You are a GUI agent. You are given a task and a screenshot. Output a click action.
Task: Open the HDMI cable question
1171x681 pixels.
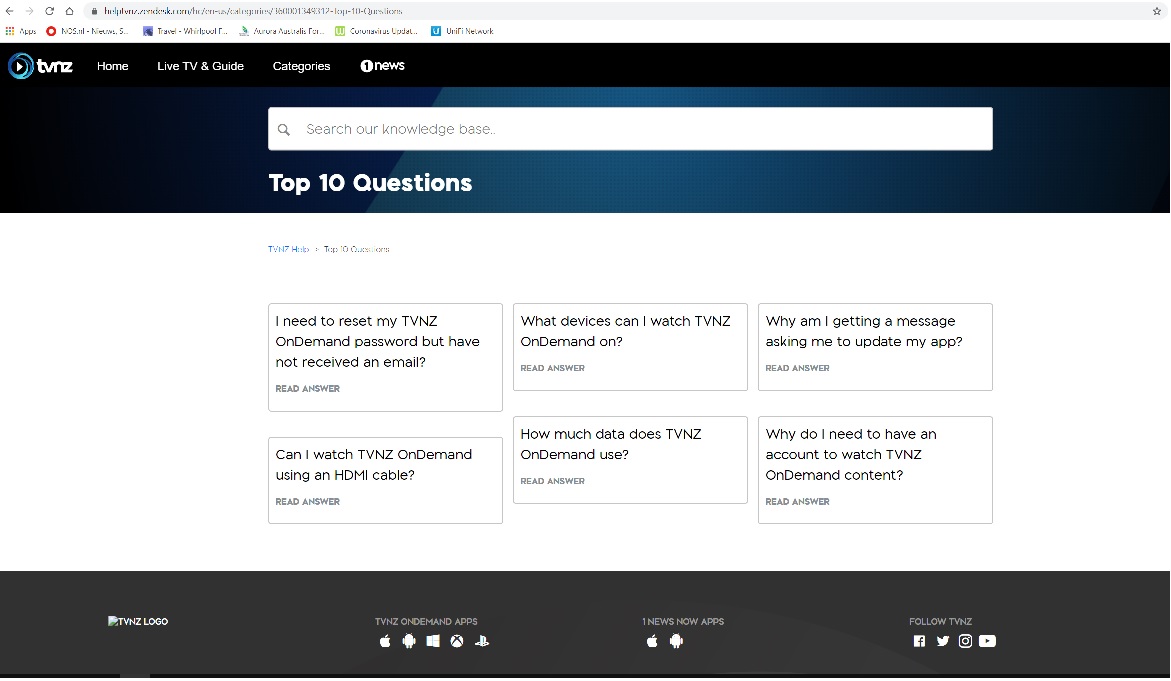click(x=373, y=465)
